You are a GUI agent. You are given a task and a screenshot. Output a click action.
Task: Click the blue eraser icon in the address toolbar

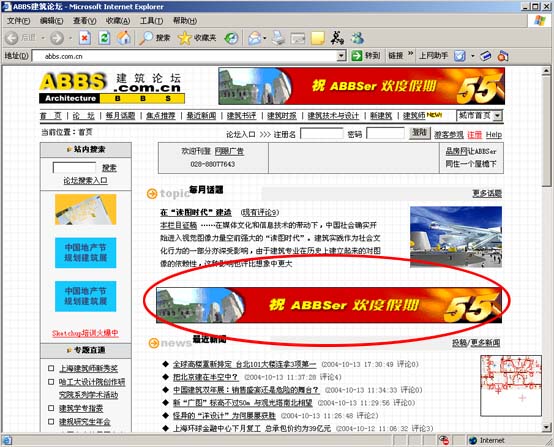486,55
